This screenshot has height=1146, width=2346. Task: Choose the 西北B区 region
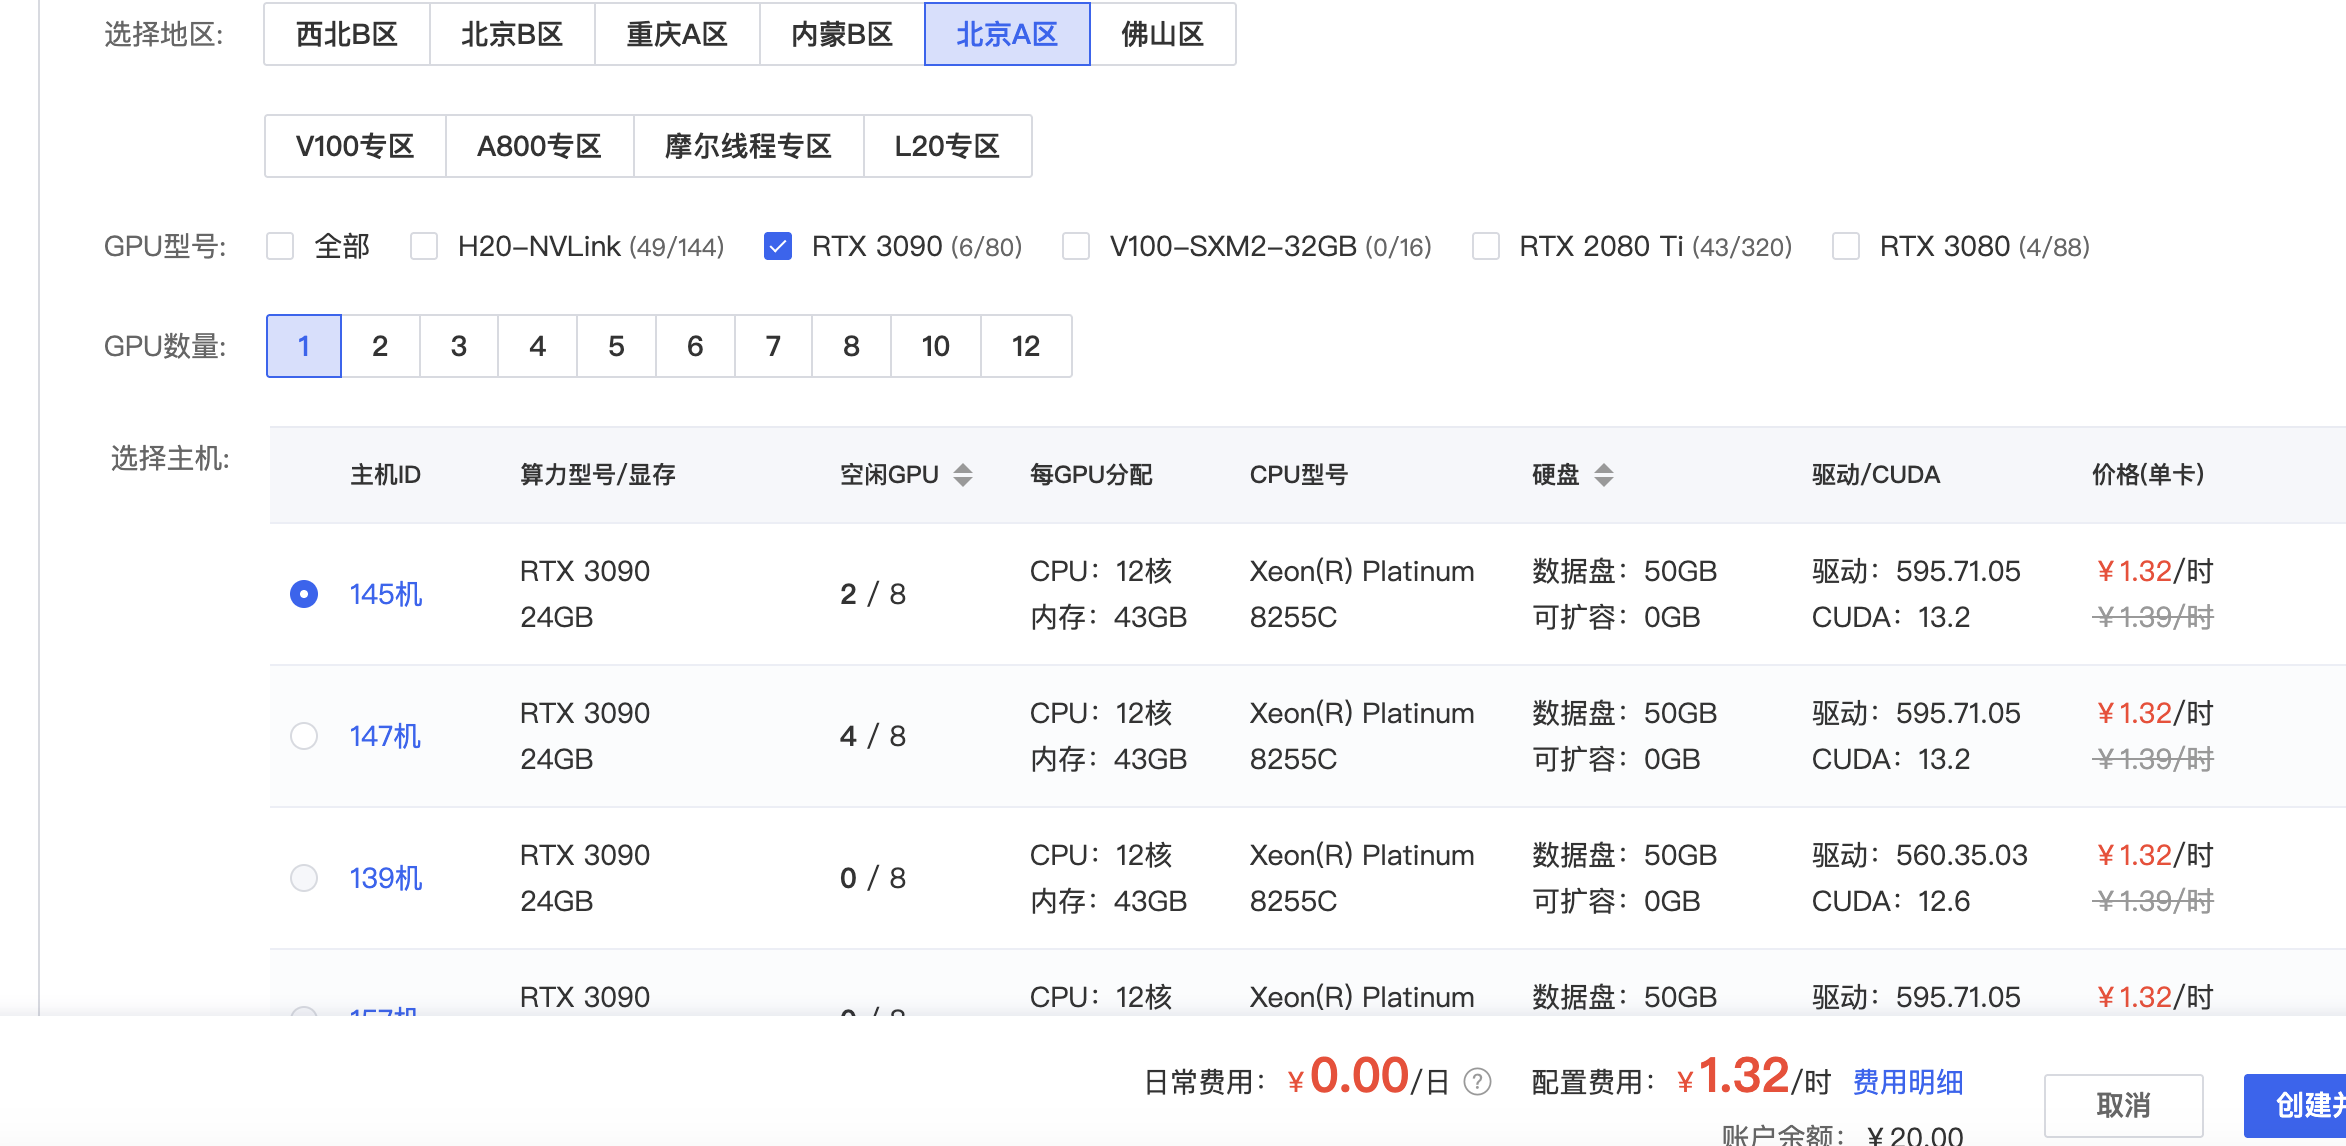347,34
